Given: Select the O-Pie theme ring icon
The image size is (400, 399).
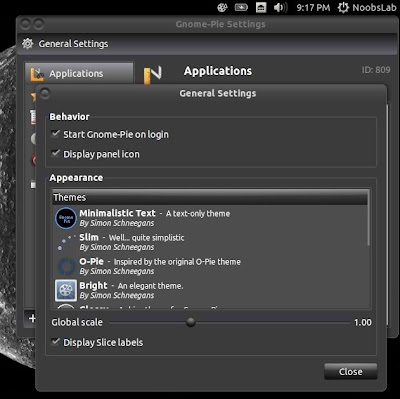Looking at the screenshot, I should (x=66, y=266).
